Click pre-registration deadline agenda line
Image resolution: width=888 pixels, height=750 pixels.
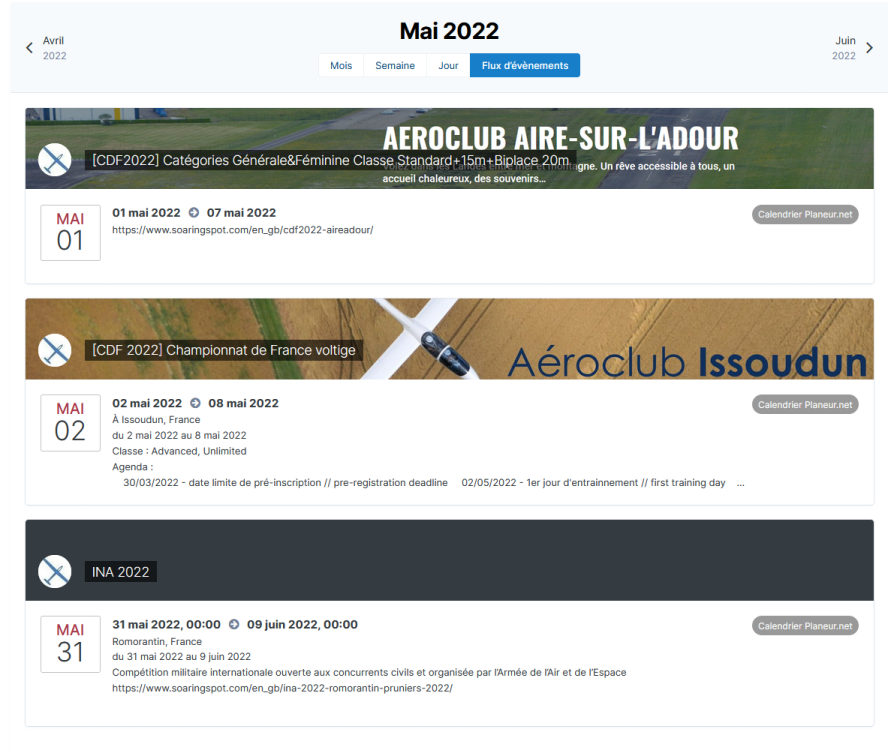[285, 483]
